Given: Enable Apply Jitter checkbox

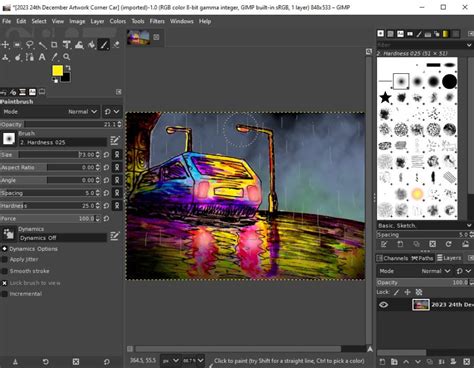Looking at the screenshot, I should (x=4, y=259).
